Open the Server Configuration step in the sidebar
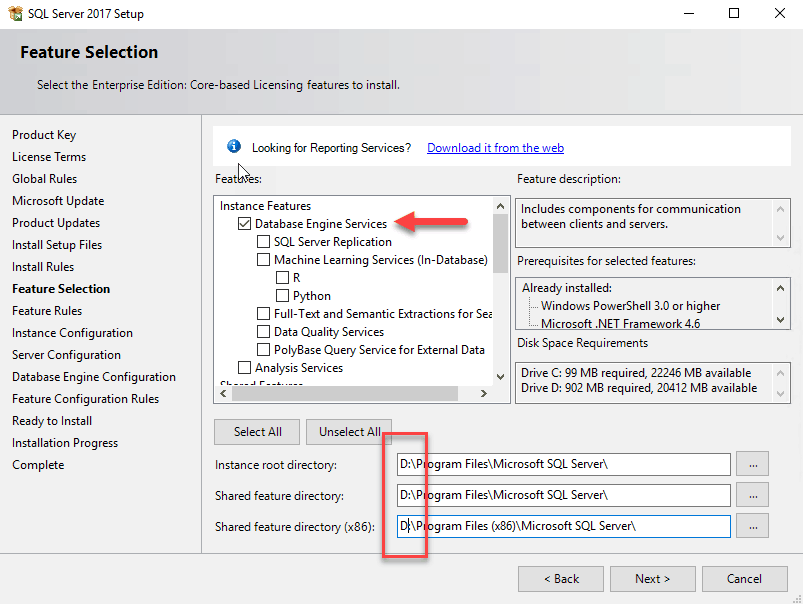 pos(66,355)
